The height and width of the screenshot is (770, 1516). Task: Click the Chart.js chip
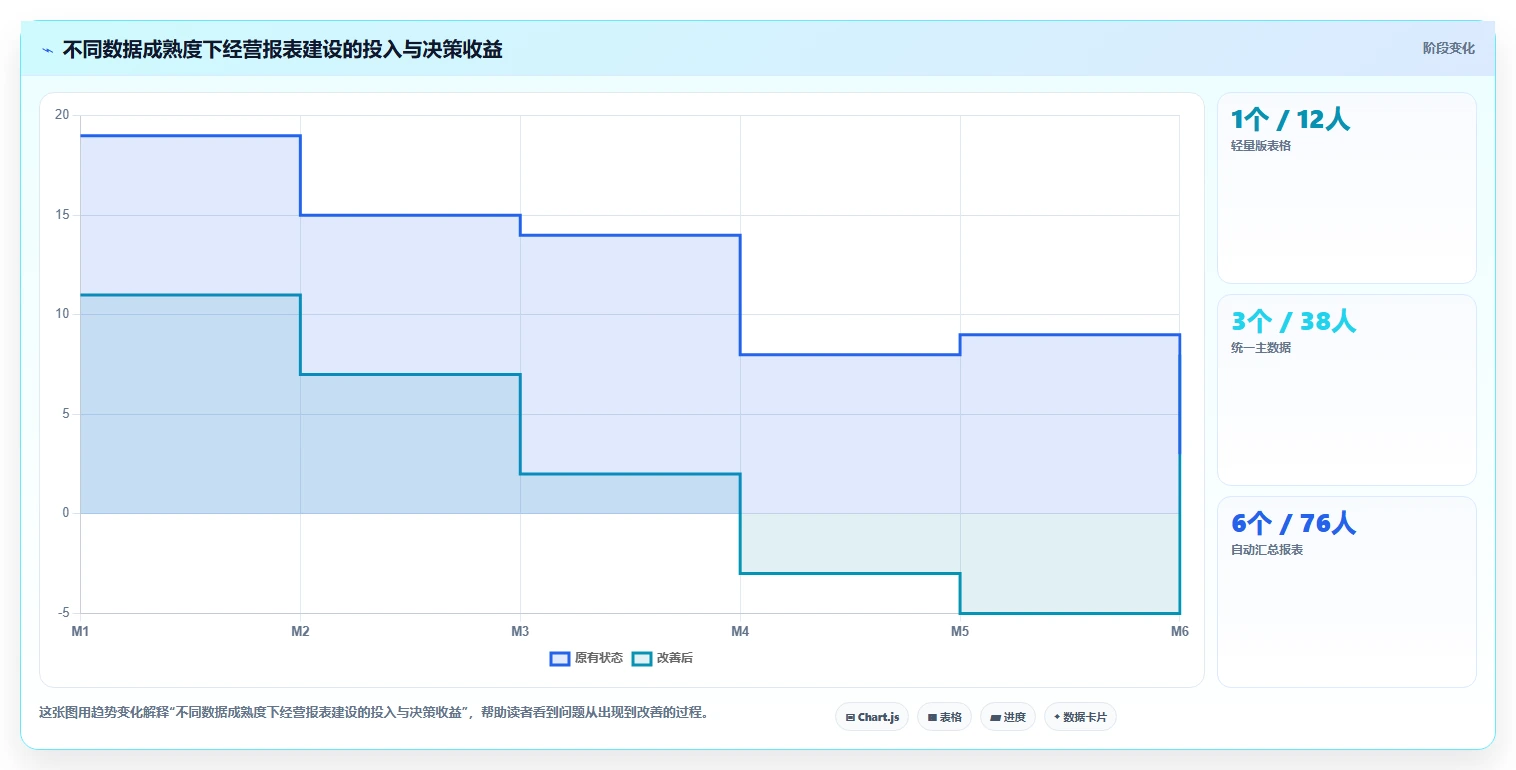872,717
